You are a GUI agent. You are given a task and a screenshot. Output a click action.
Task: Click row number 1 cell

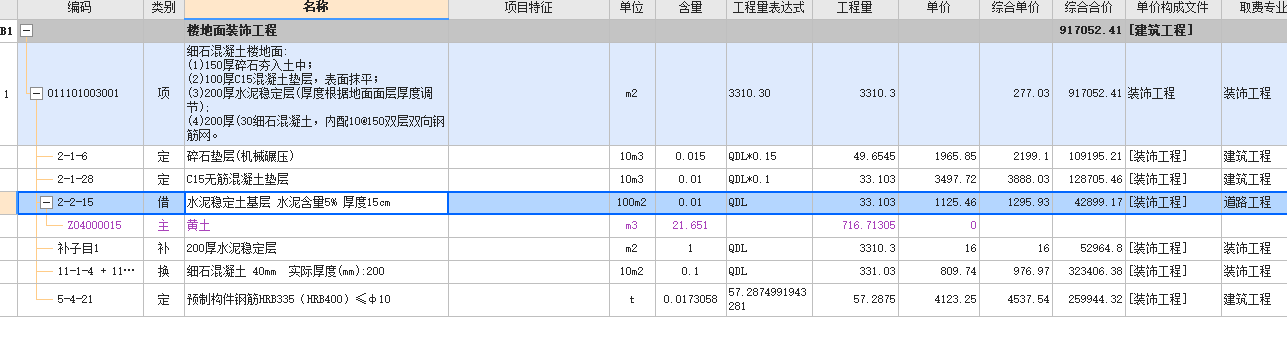click(x=8, y=94)
